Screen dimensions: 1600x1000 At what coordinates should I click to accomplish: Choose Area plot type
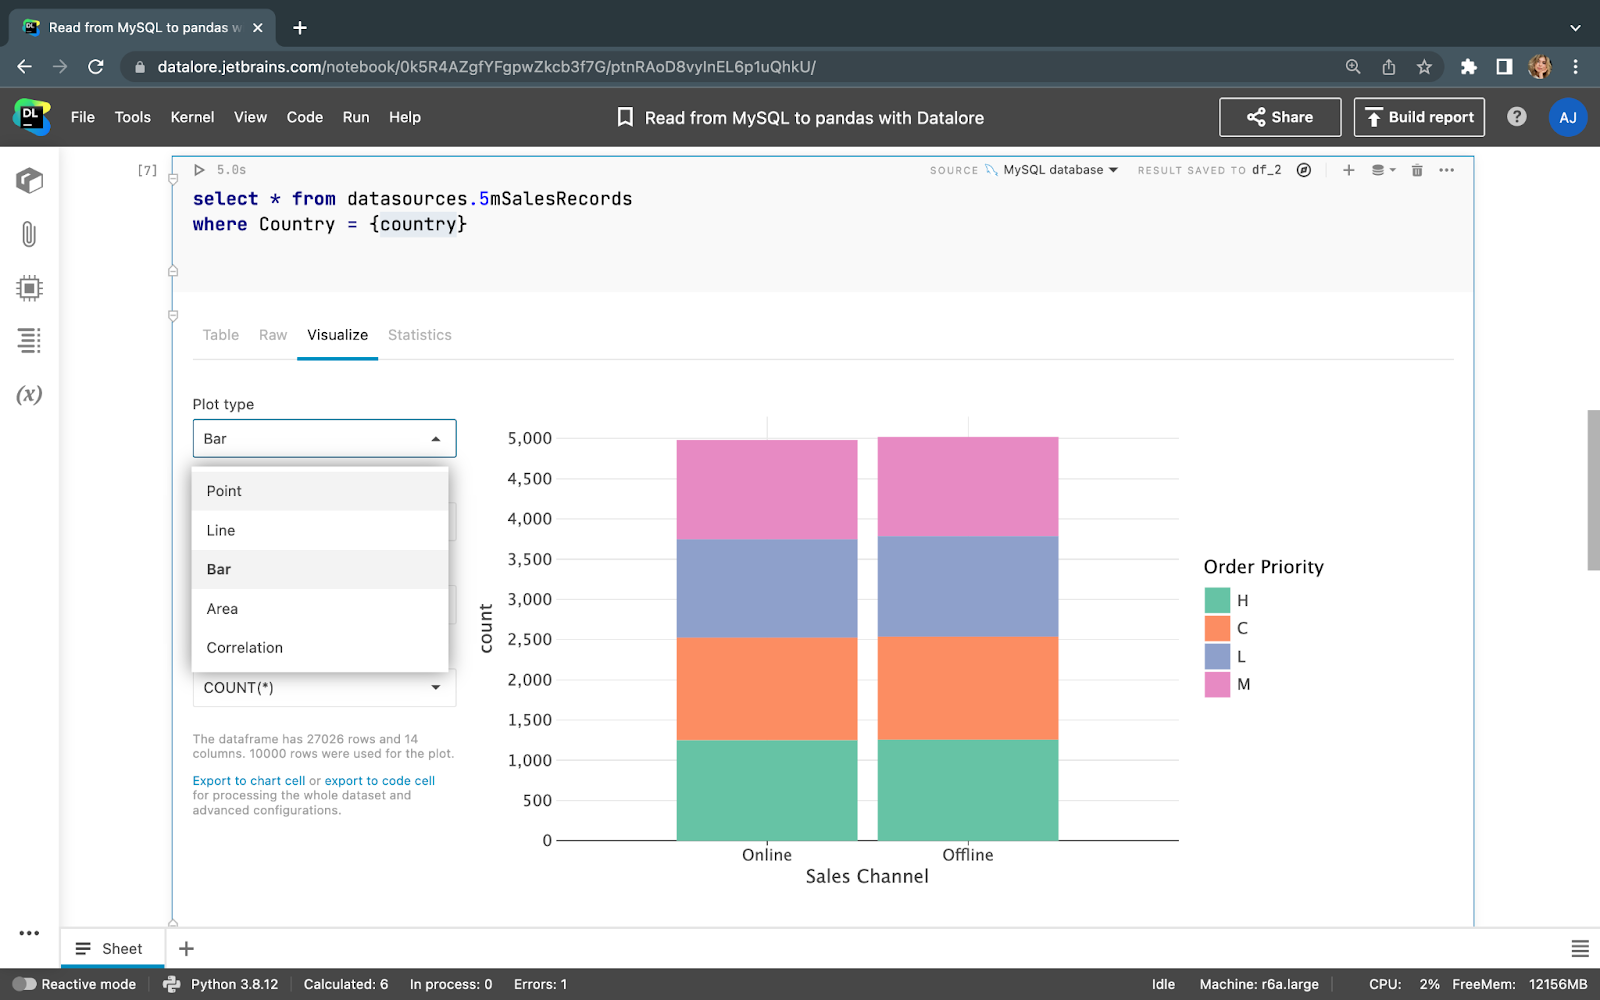pyautogui.click(x=320, y=609)
